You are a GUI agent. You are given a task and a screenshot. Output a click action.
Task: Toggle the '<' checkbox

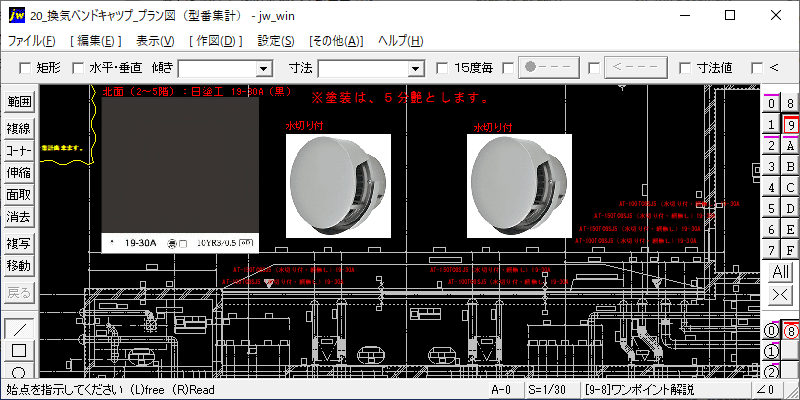(x=757, y=67)
